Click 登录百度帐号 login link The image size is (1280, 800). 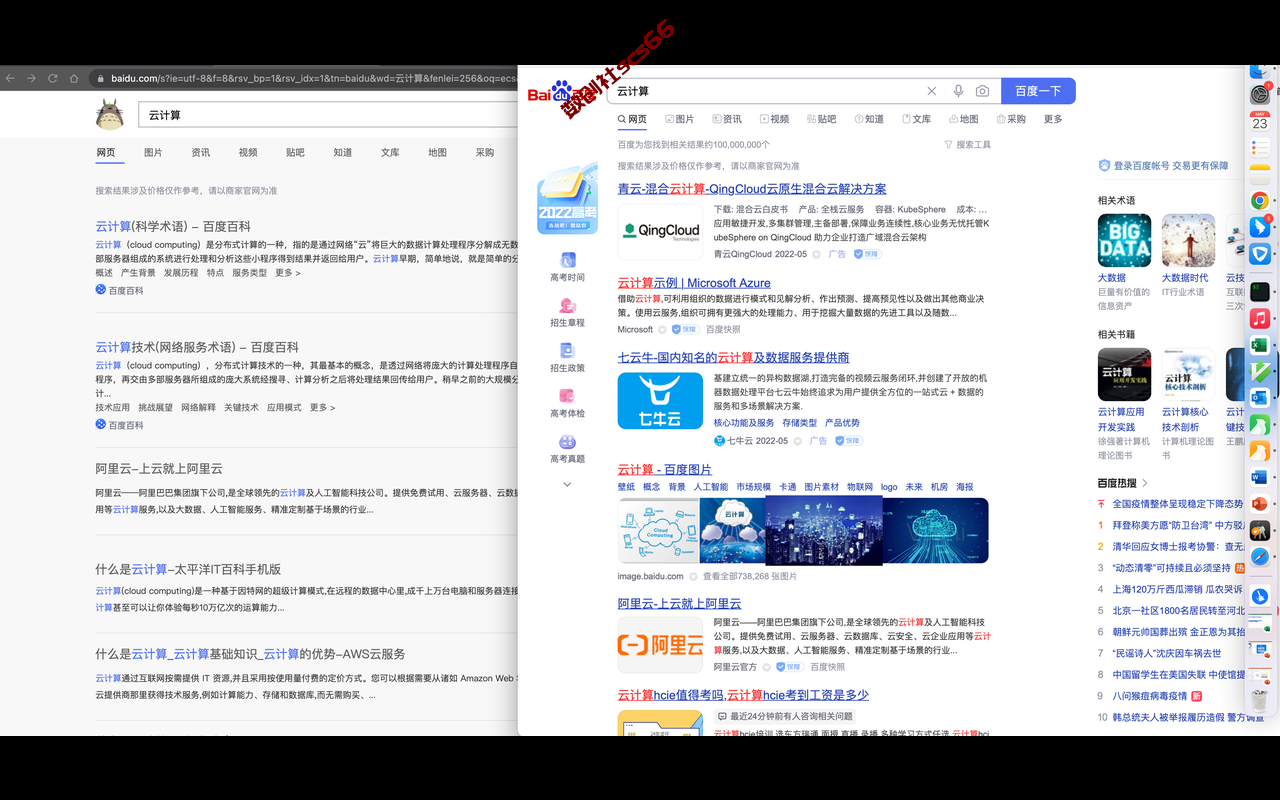pos(1163,166)
